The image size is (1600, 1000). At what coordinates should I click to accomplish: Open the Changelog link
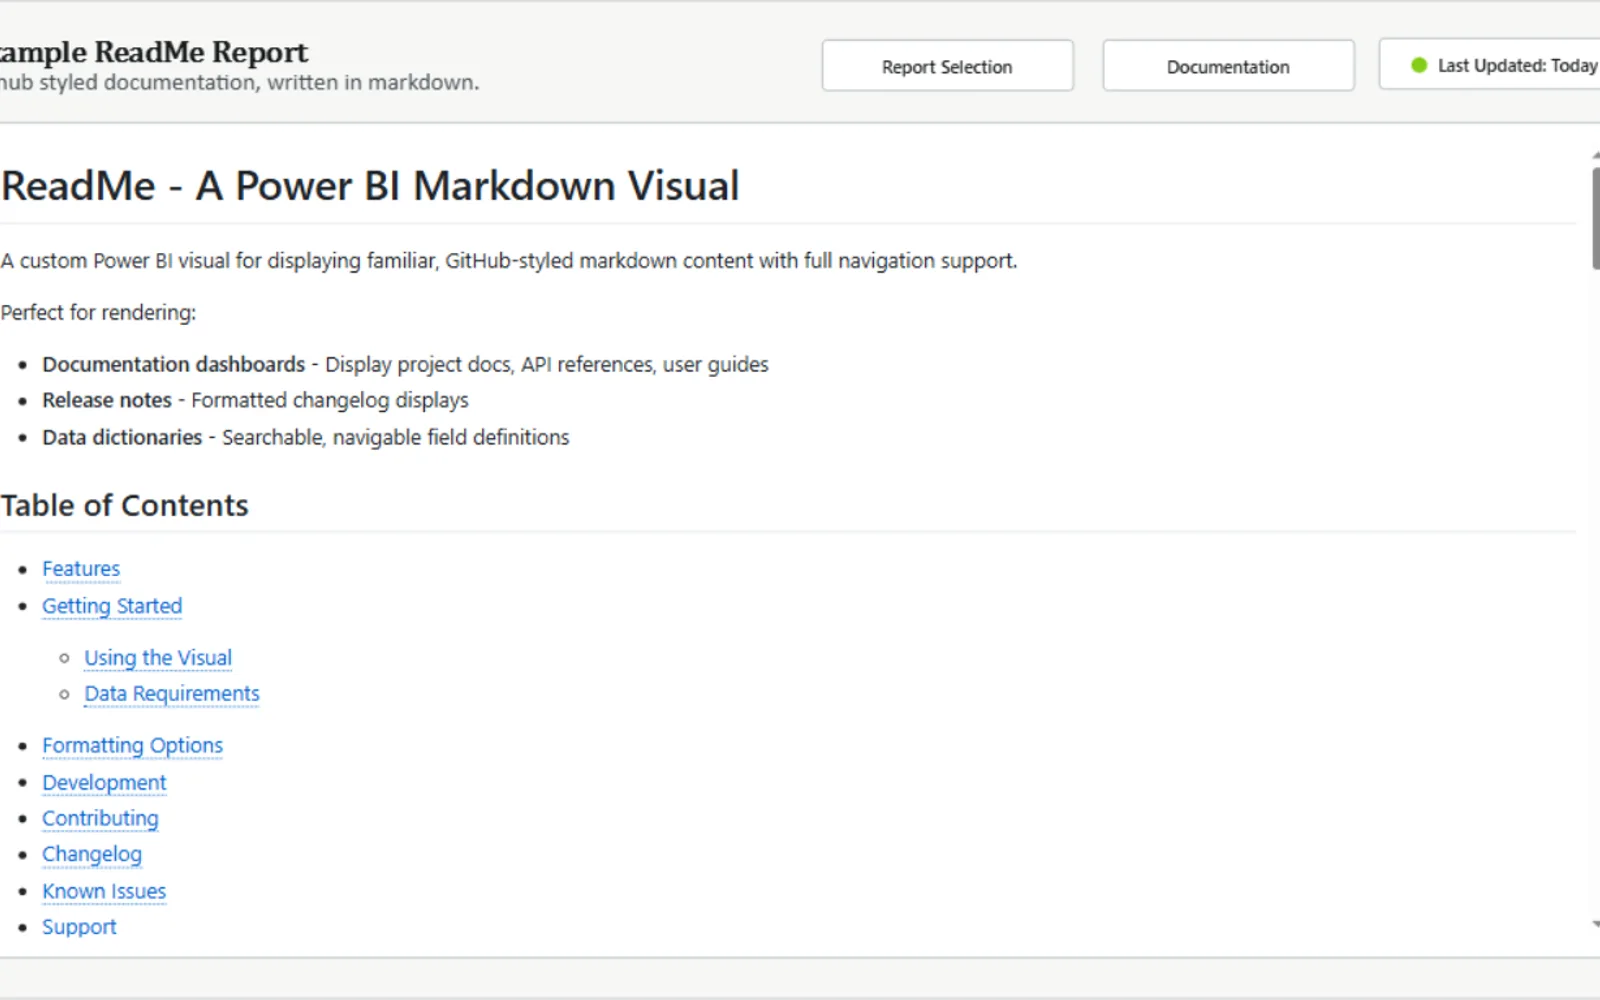pyautogui.click(x=92, y=854)
